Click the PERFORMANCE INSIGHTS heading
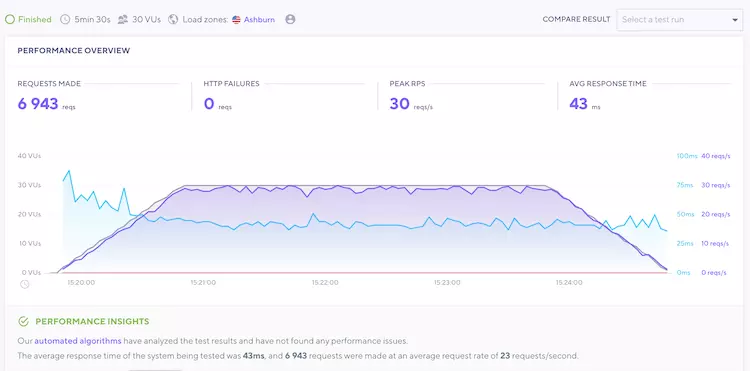 (x=92, y=321)
